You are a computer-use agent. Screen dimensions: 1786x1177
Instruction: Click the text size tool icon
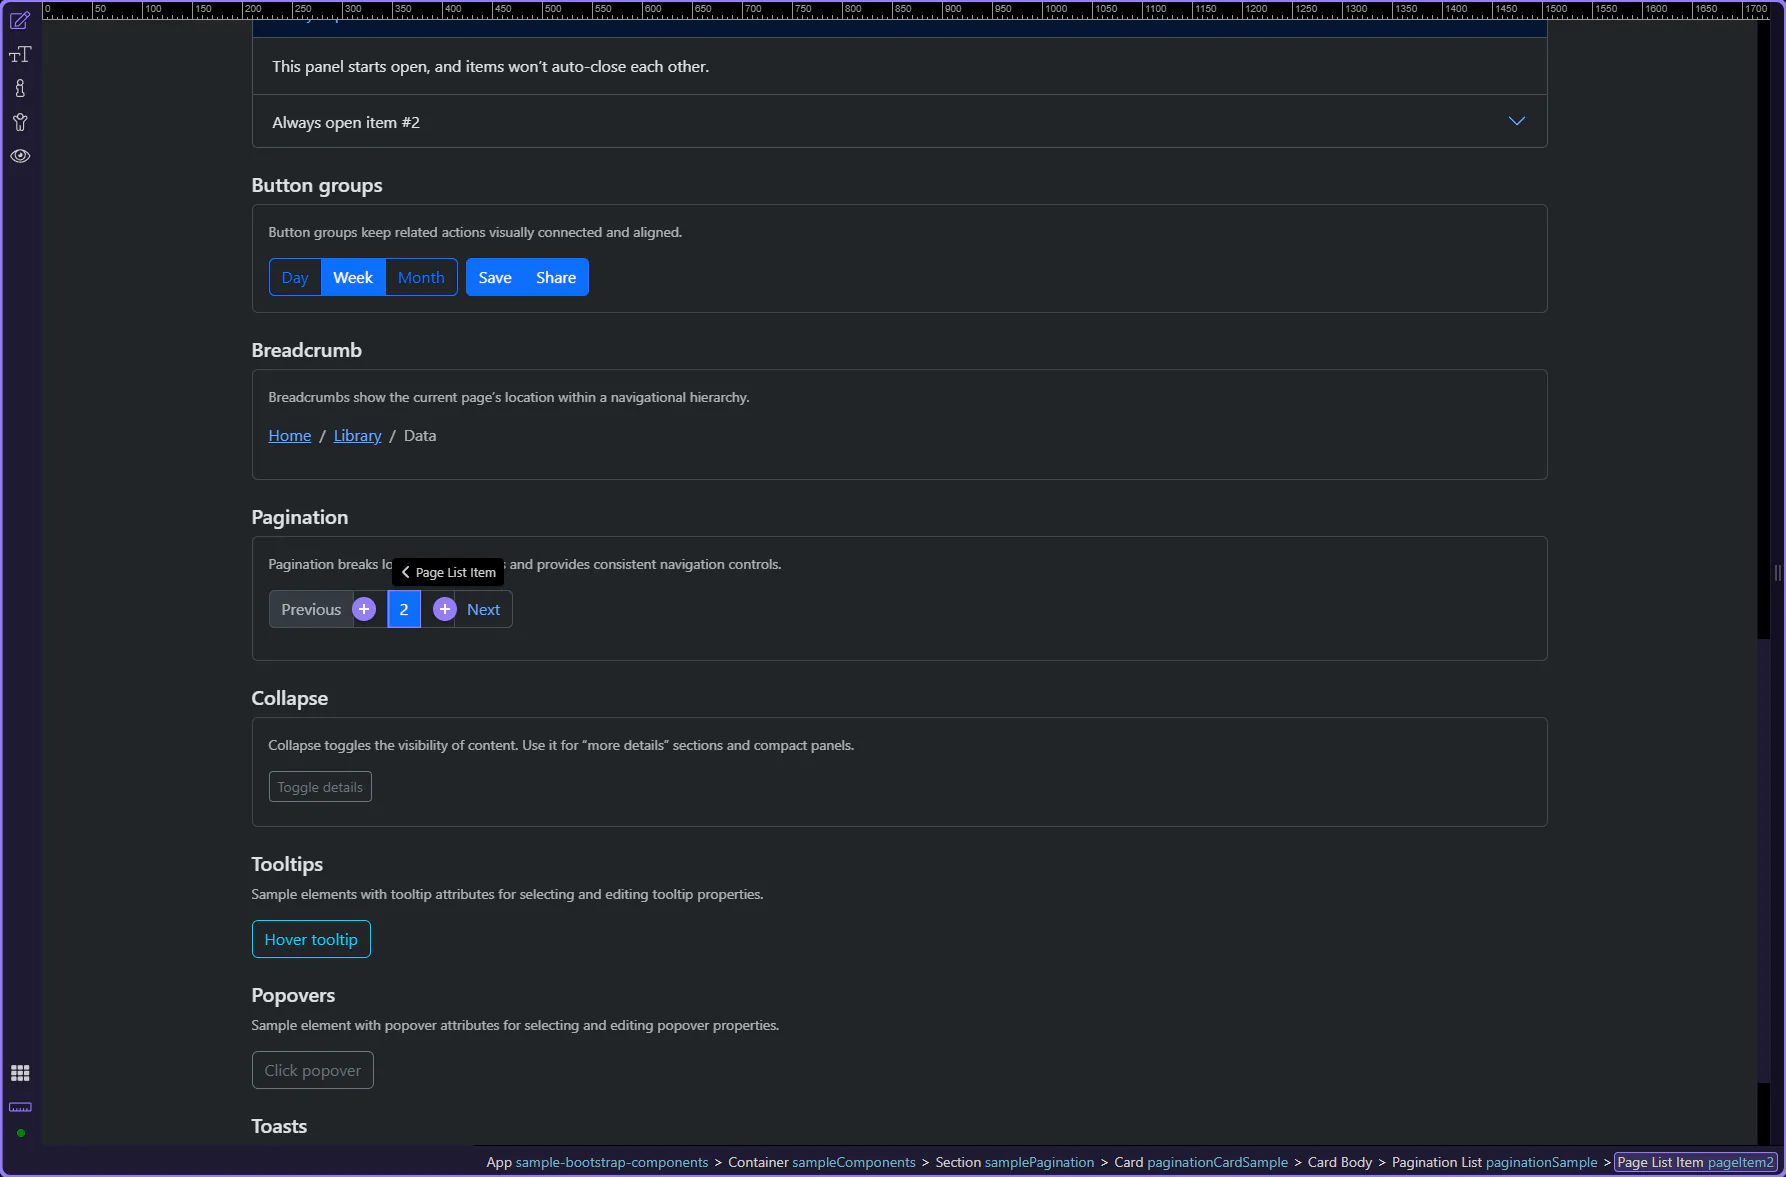(20, 55)
